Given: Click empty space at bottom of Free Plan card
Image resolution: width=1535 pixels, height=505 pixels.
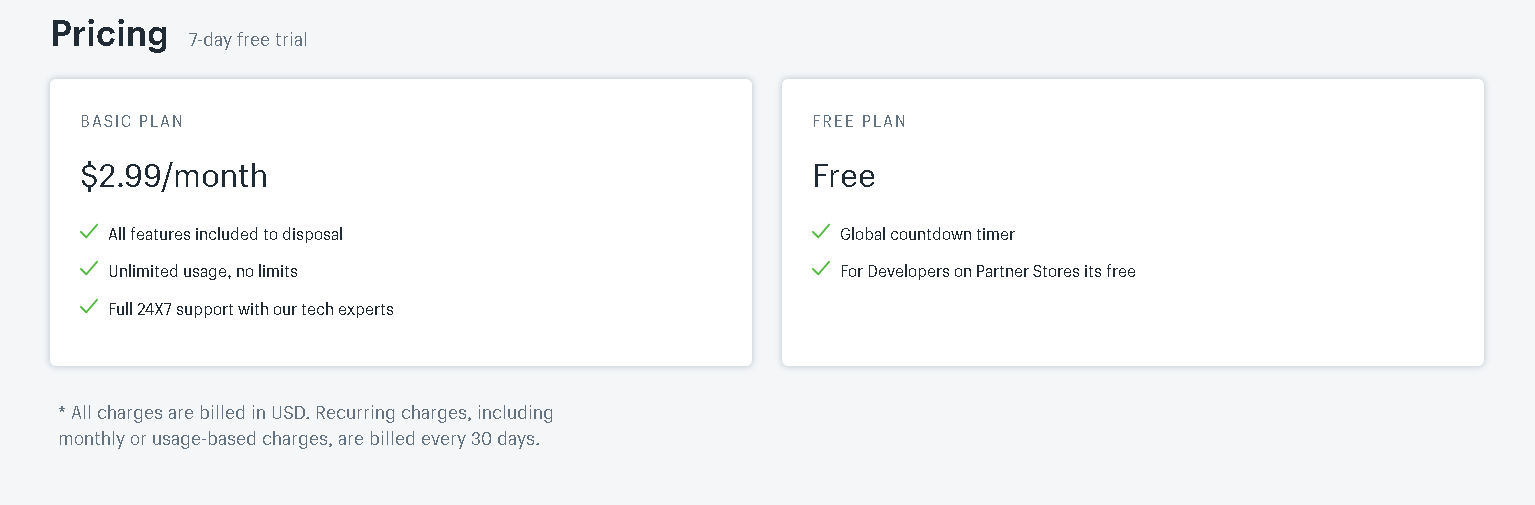Looking at the screenshot, I should [x=1132, y=335].
